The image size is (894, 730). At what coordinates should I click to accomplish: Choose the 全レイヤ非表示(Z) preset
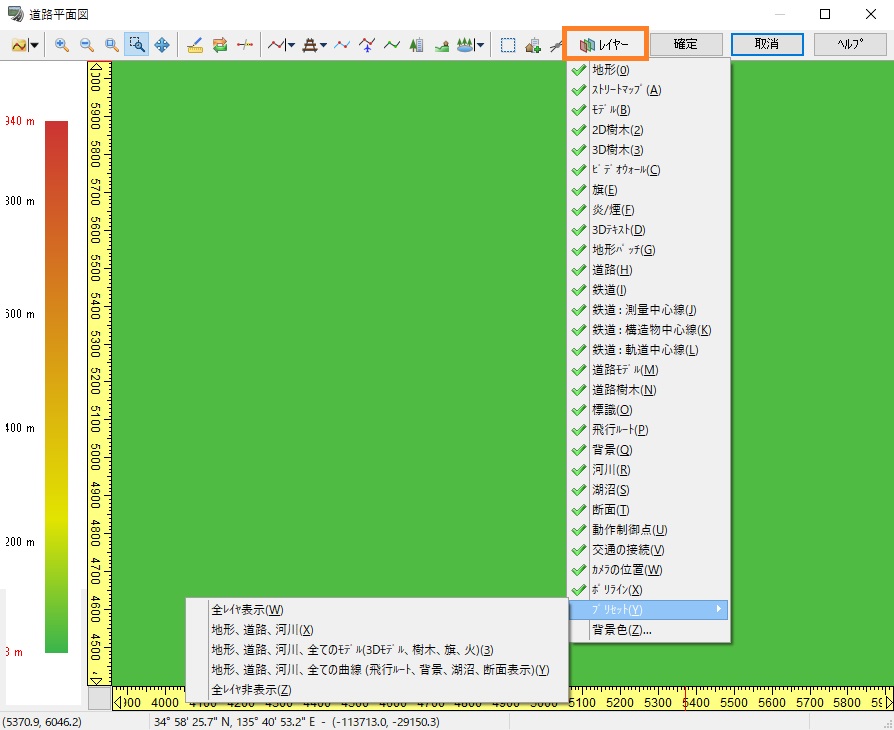[x=377, y=690]
